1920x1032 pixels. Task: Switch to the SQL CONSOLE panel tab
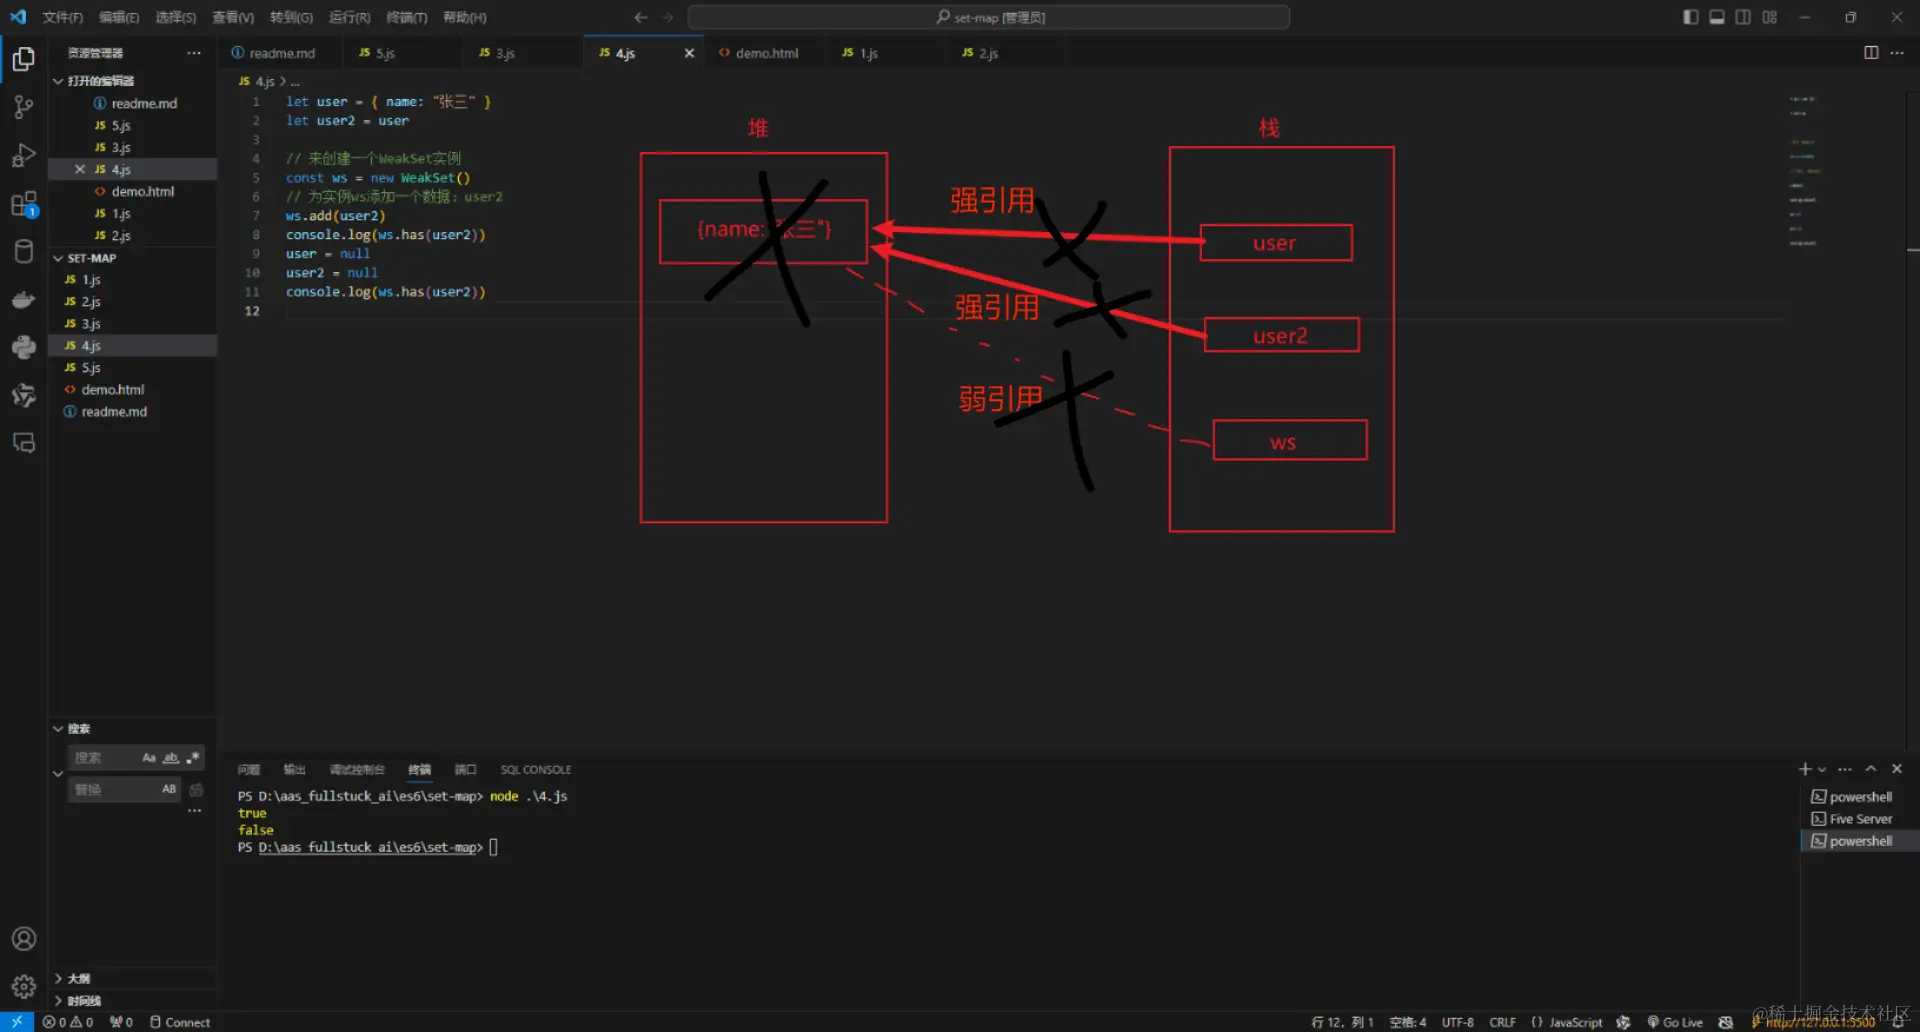(536, 770)
